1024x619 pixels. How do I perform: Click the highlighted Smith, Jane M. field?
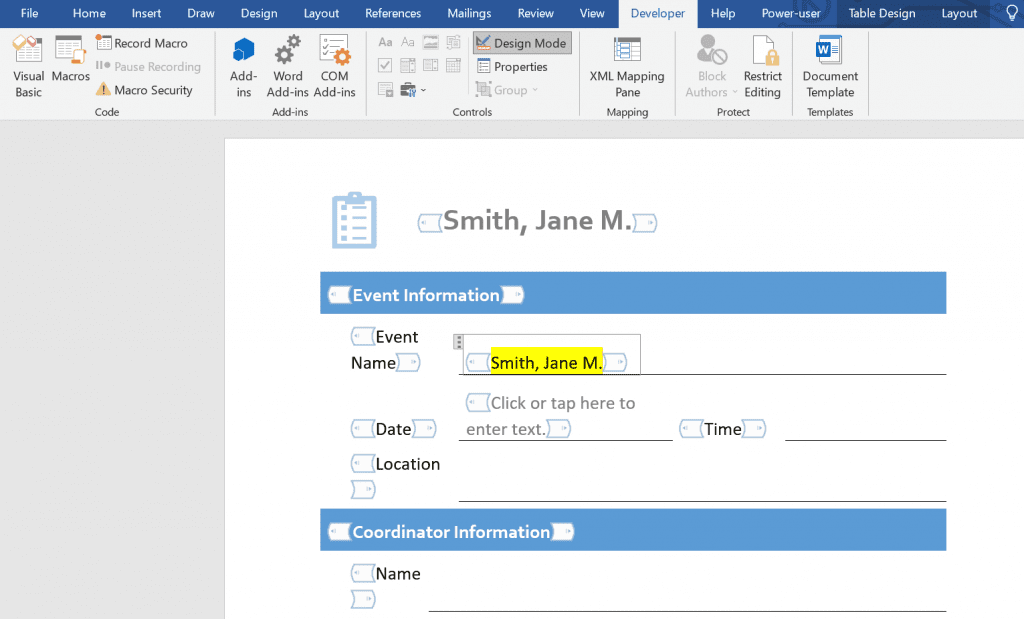tap(546, 363)
